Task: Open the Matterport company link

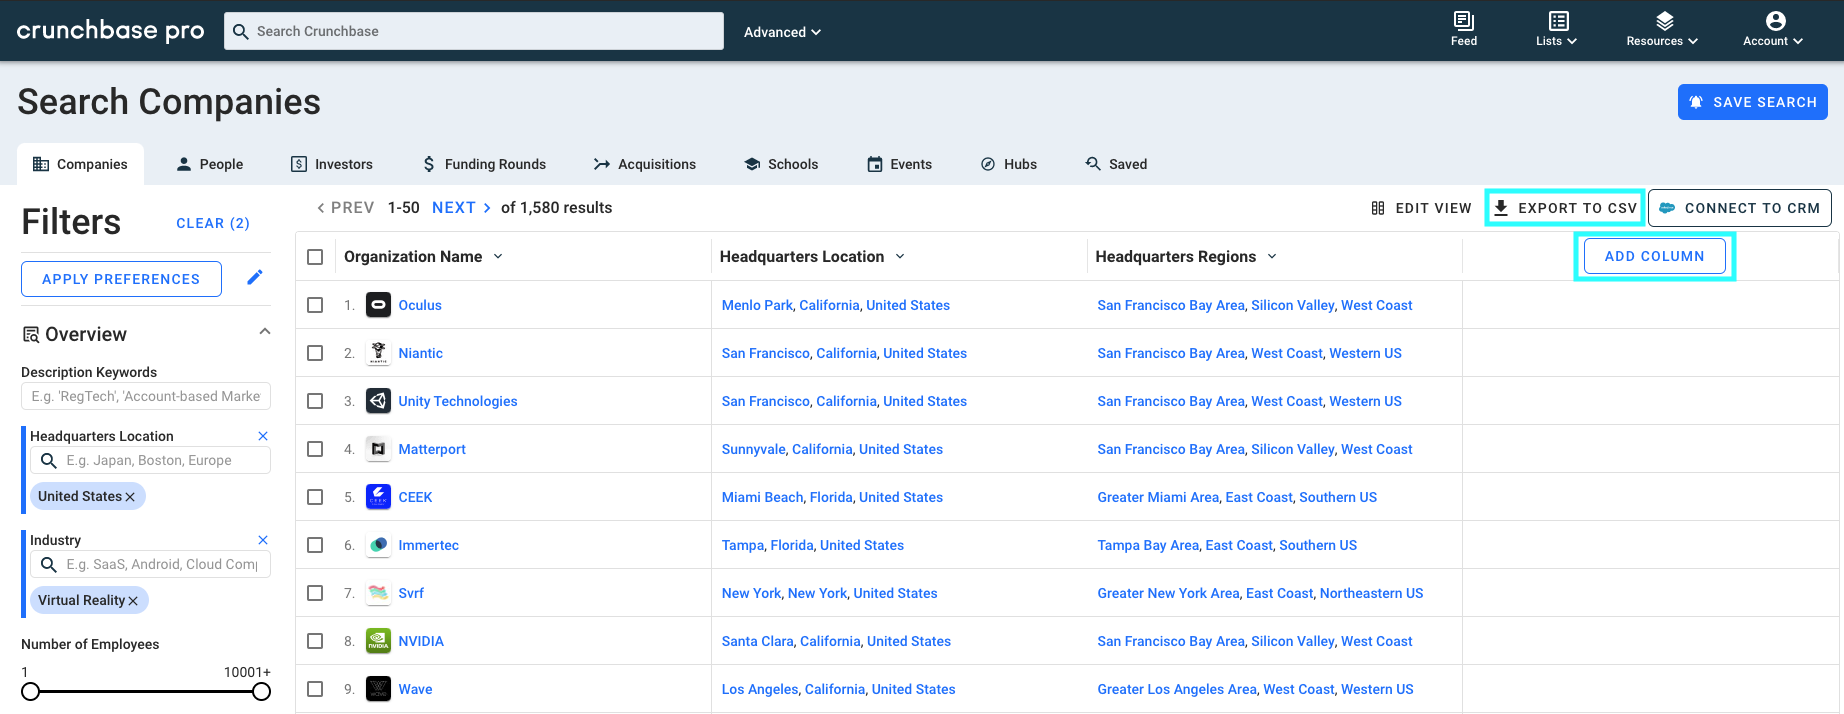Action: click(432, 449)
